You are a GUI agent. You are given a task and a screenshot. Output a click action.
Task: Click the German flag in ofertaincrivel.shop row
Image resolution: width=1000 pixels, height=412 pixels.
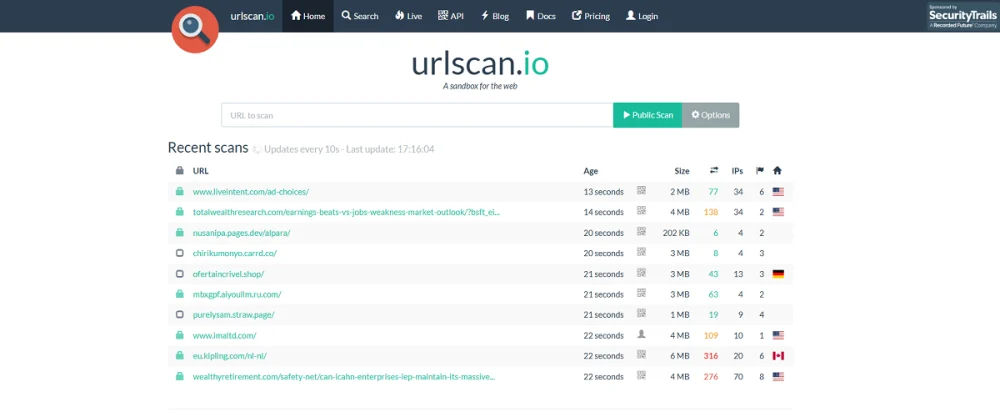click(778, 274)
